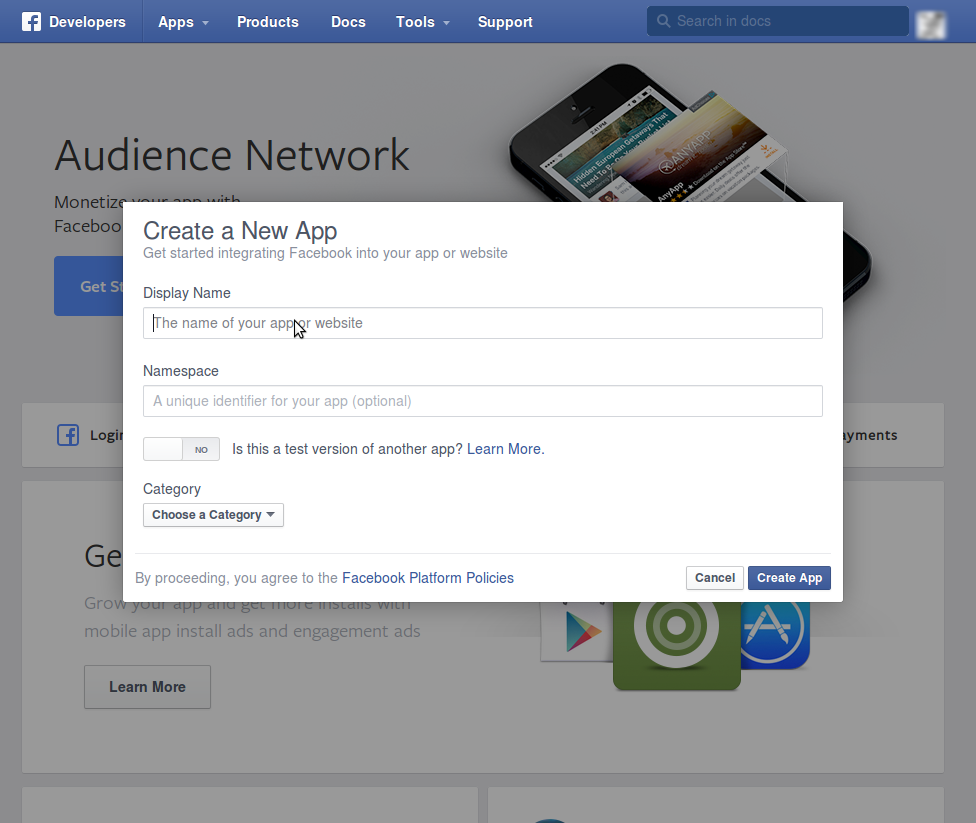Click the green target app icon
Viewport: 976px width, 823px height.
[x=677, y=644]
